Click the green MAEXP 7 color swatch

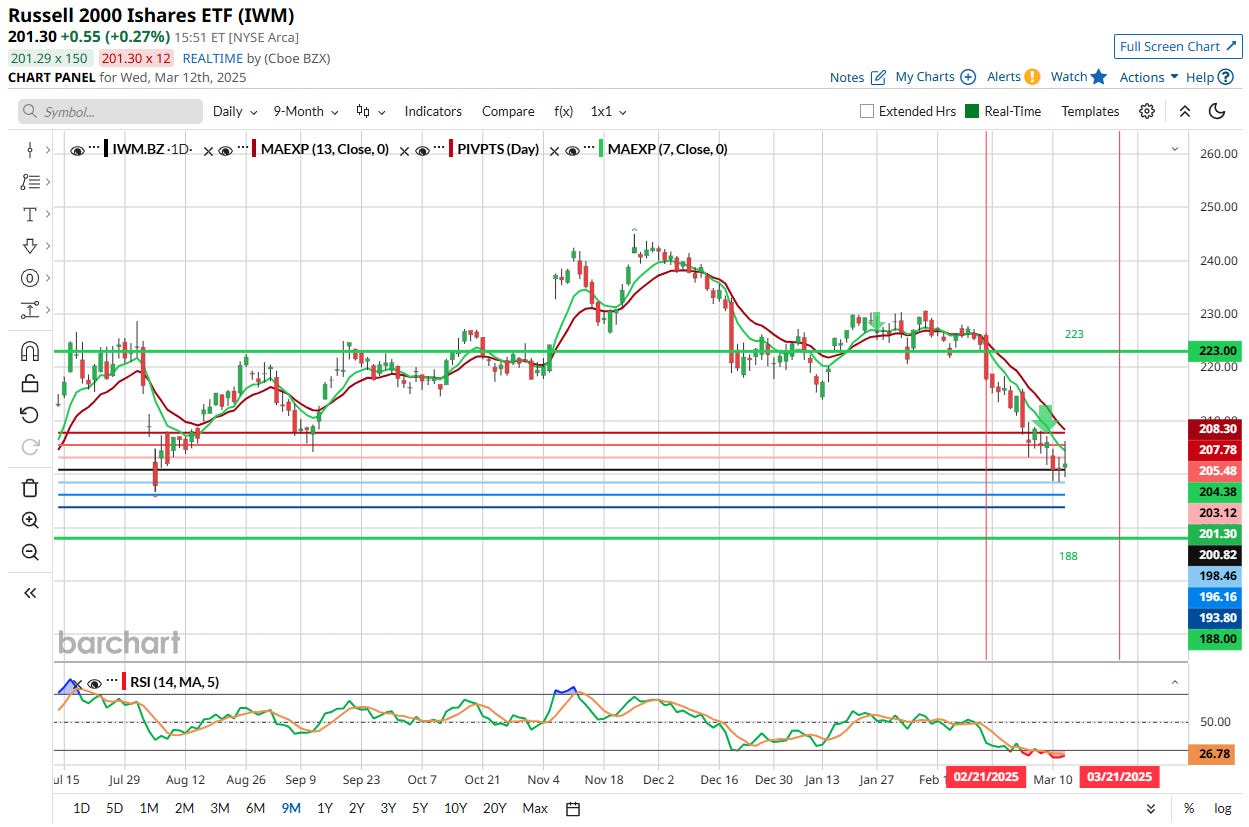[x=602, y=150]
